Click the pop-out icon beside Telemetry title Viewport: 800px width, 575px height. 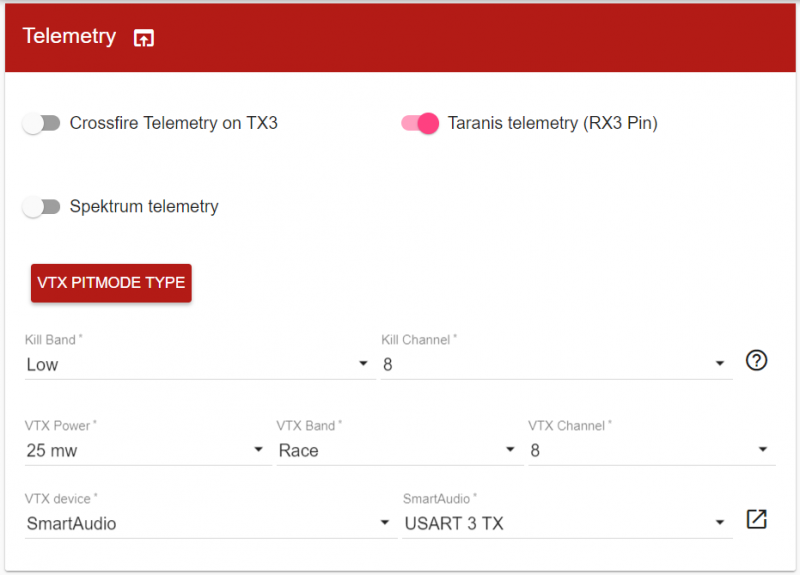tap(144, 38)
